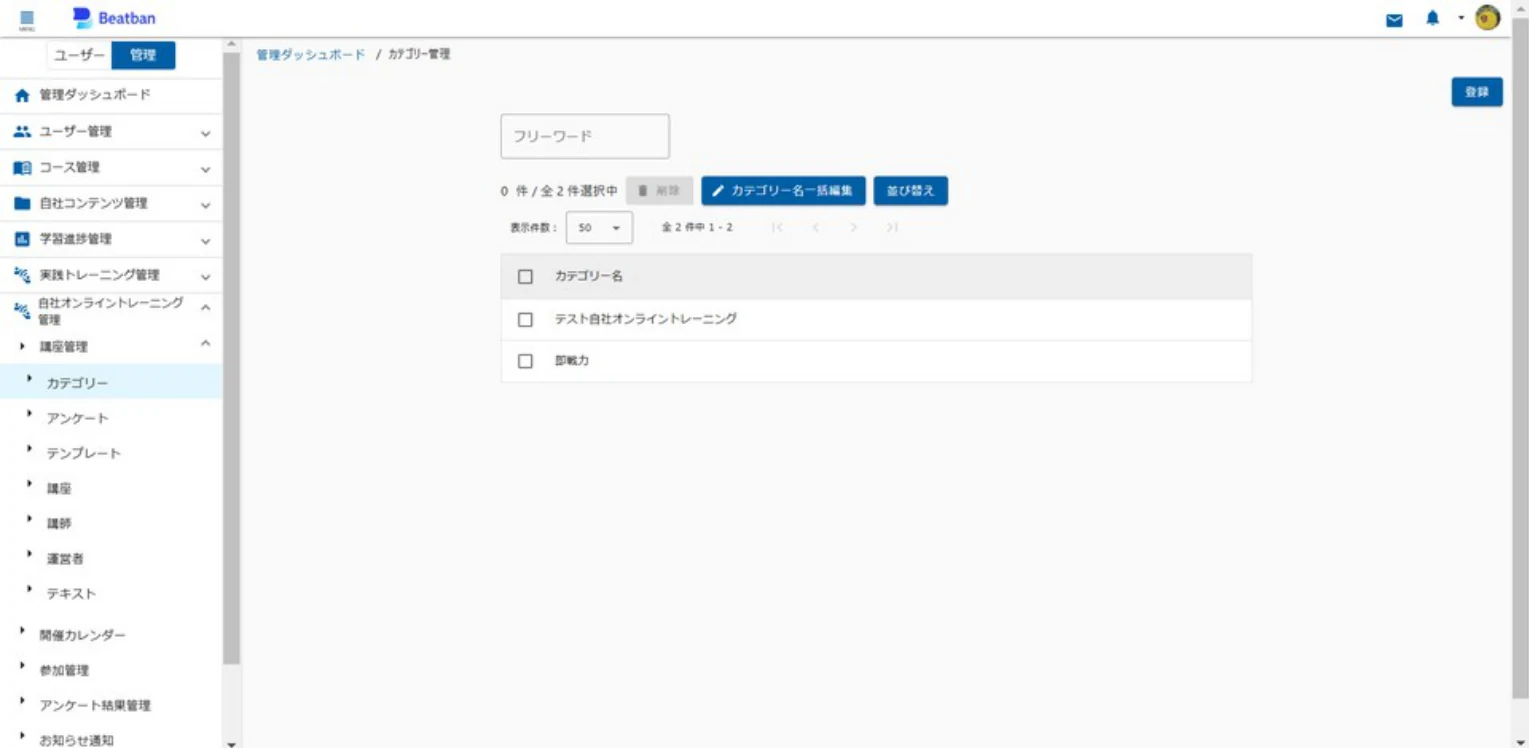Go to the previous page arrow

816,228
